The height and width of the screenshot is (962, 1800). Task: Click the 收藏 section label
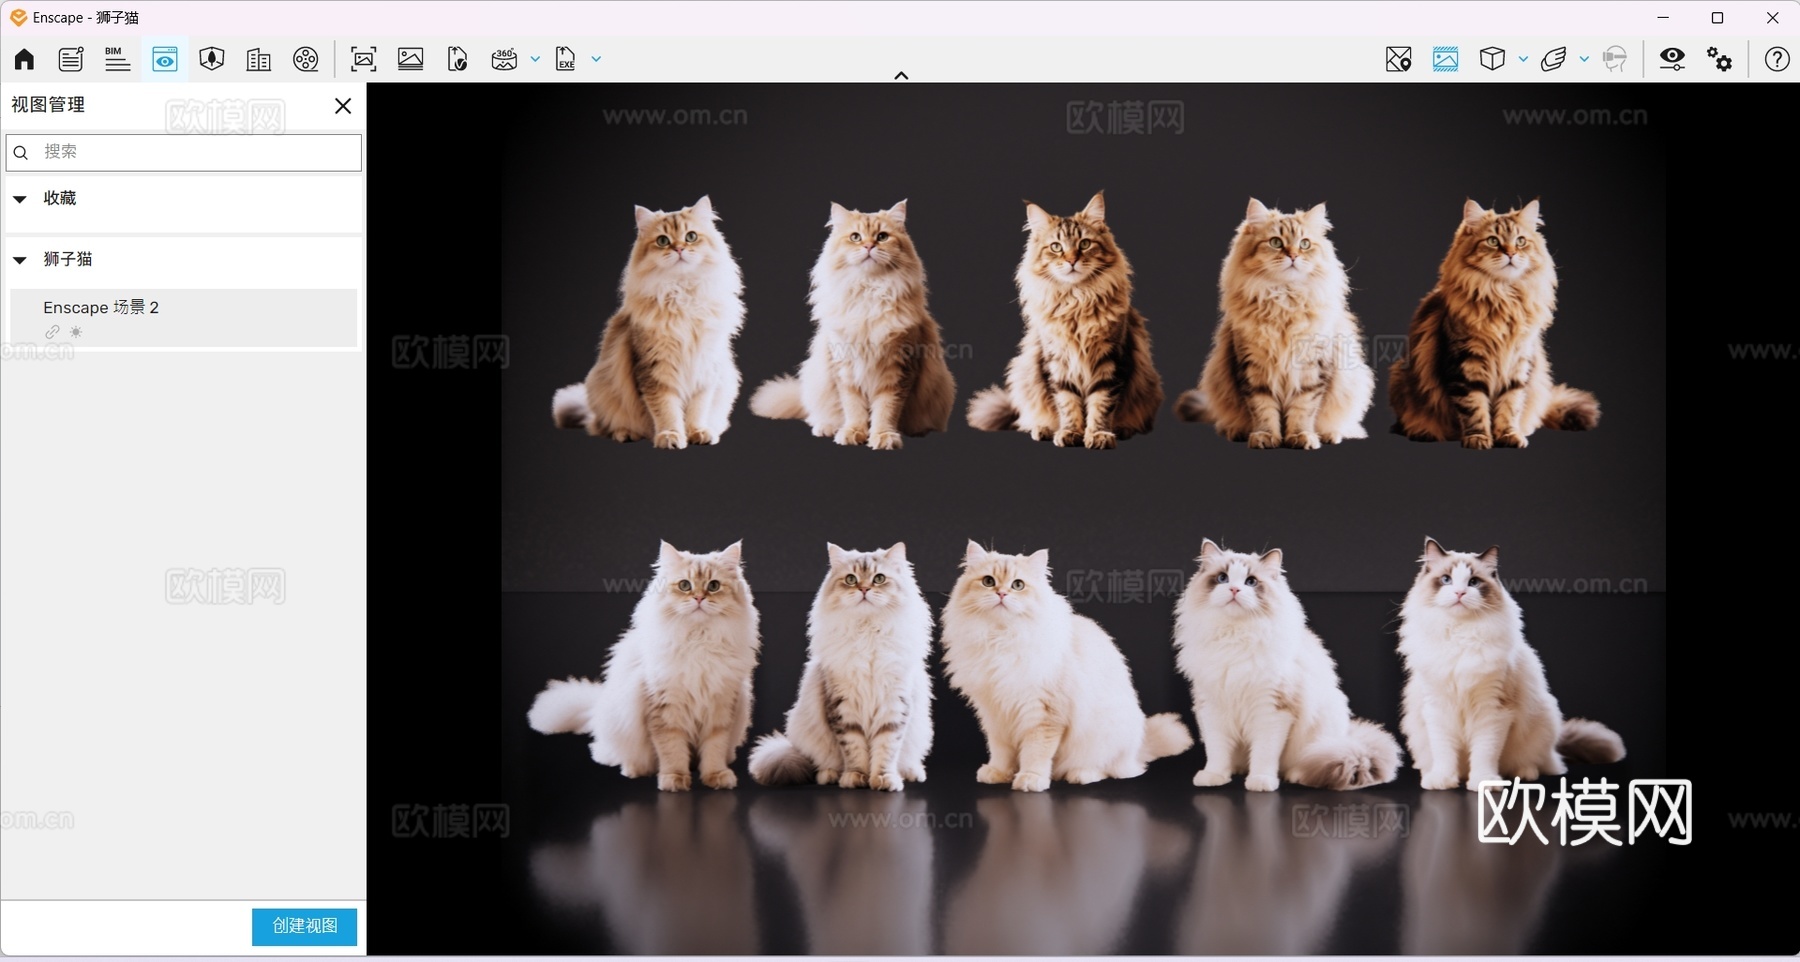point(60,198)
